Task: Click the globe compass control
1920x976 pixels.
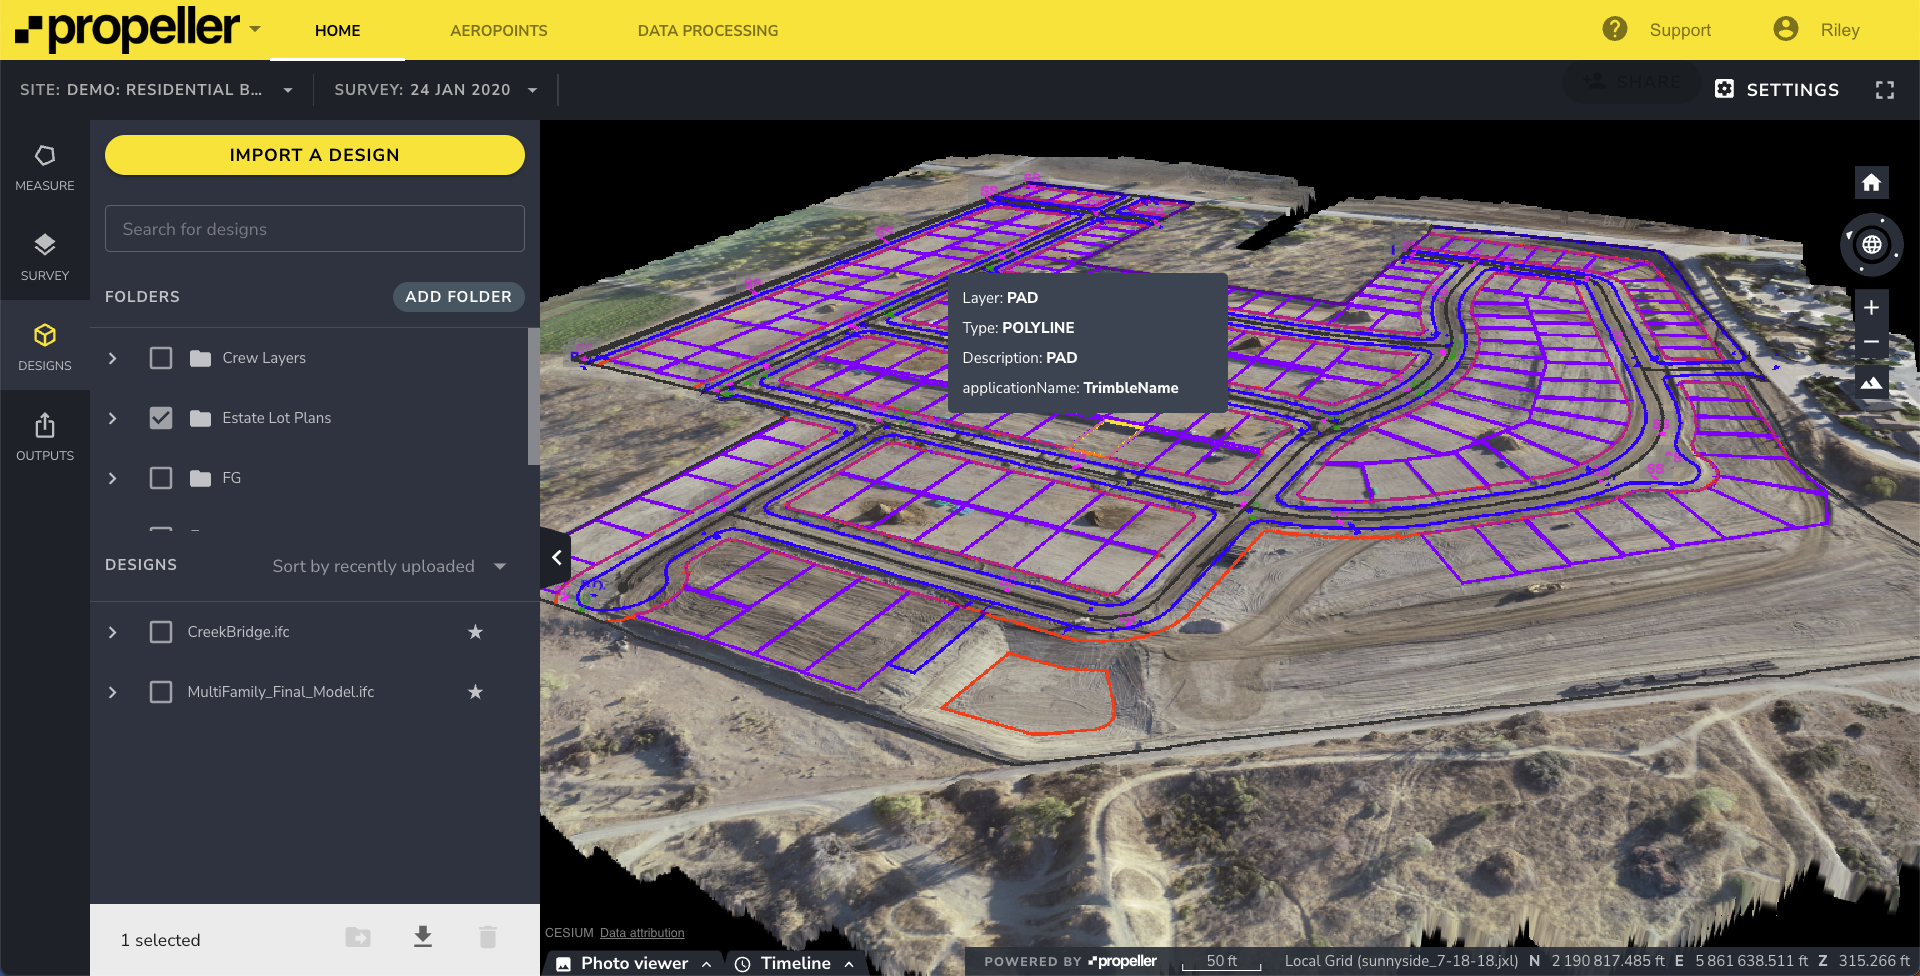Action: (x=1871, y=244)
